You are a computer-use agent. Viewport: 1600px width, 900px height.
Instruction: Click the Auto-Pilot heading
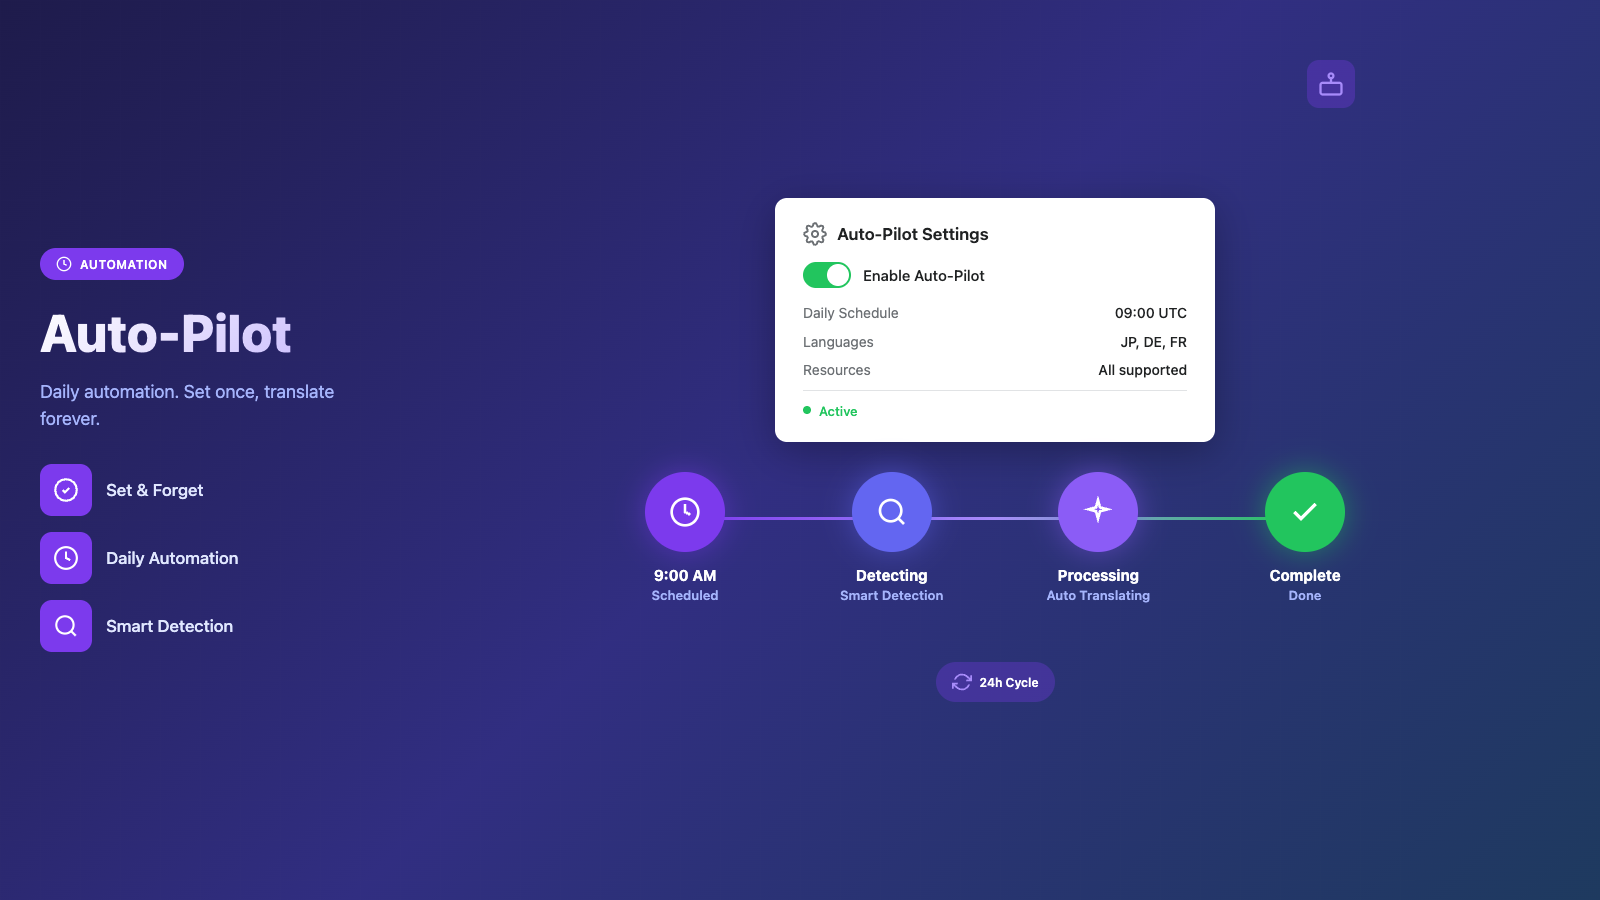tap(166, 334)
